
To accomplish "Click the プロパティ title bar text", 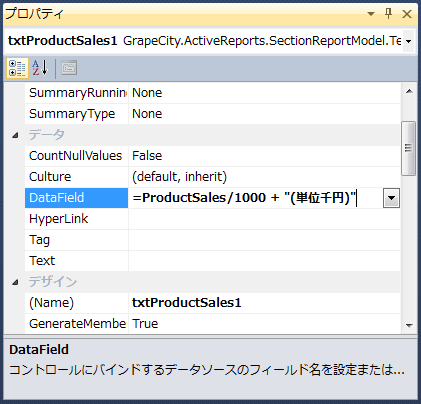I will pos(34,14).
